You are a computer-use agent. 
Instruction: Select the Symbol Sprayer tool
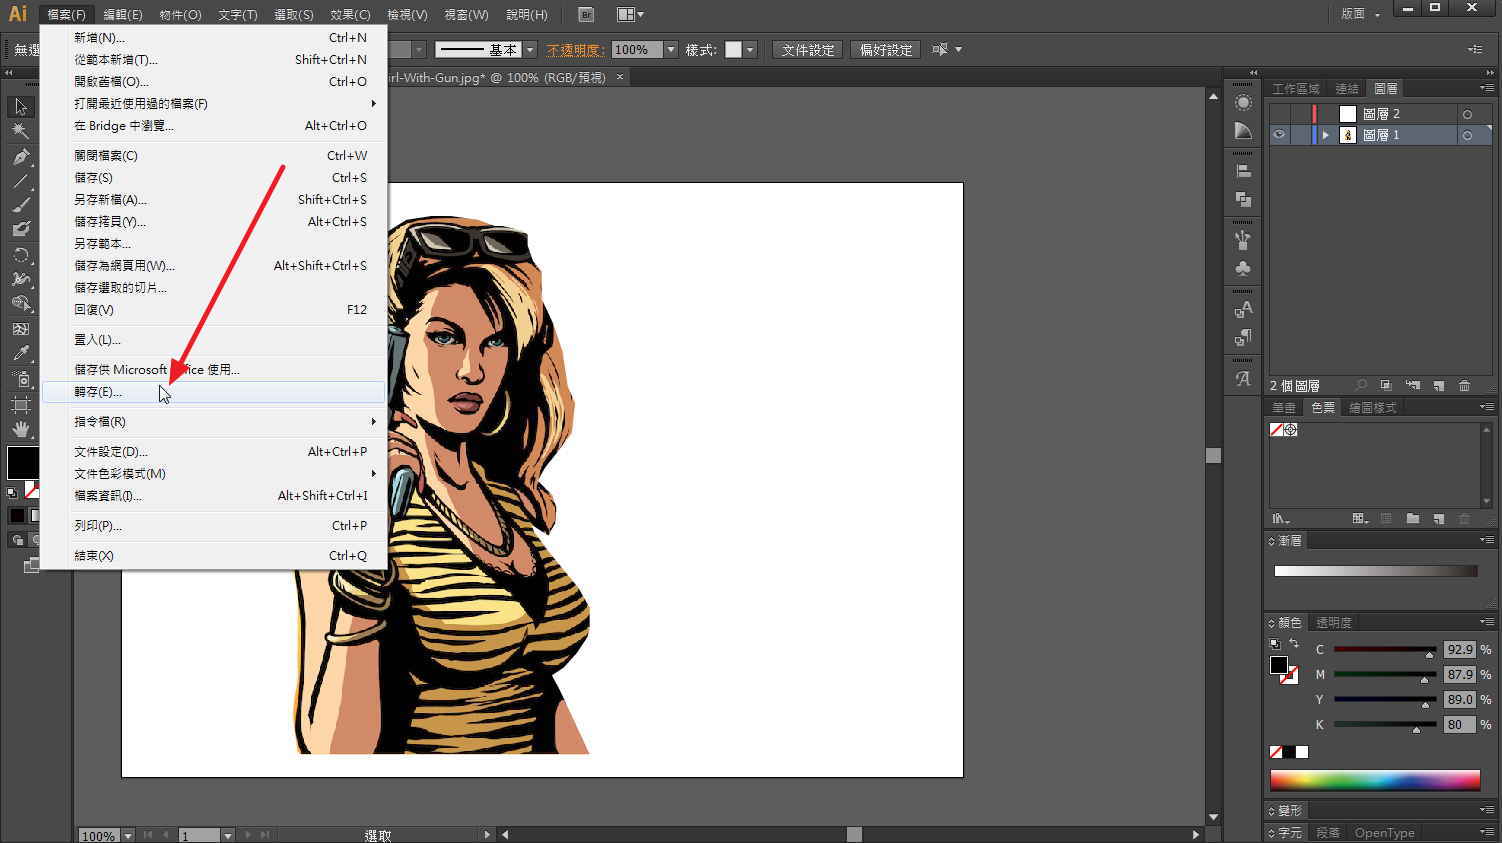click(21, 378)
